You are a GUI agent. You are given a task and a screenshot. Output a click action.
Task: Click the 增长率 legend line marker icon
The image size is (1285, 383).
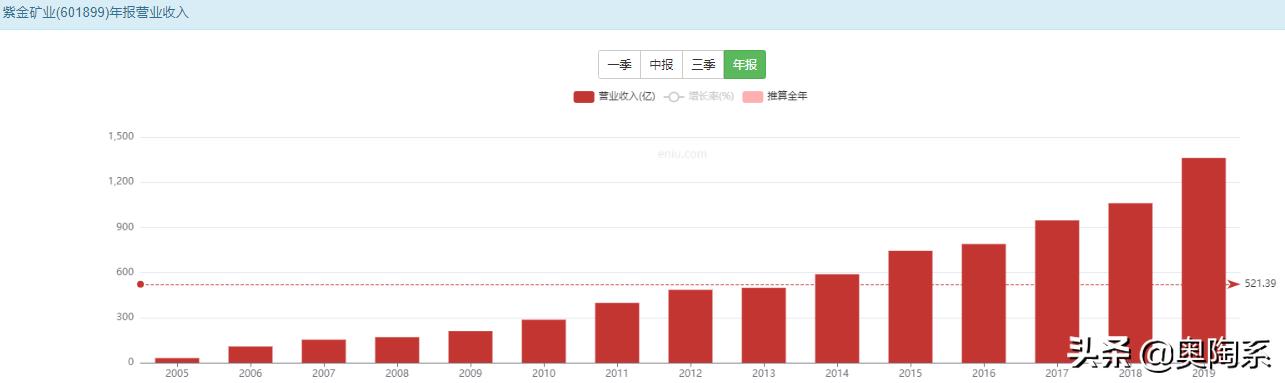click(673, 97)
